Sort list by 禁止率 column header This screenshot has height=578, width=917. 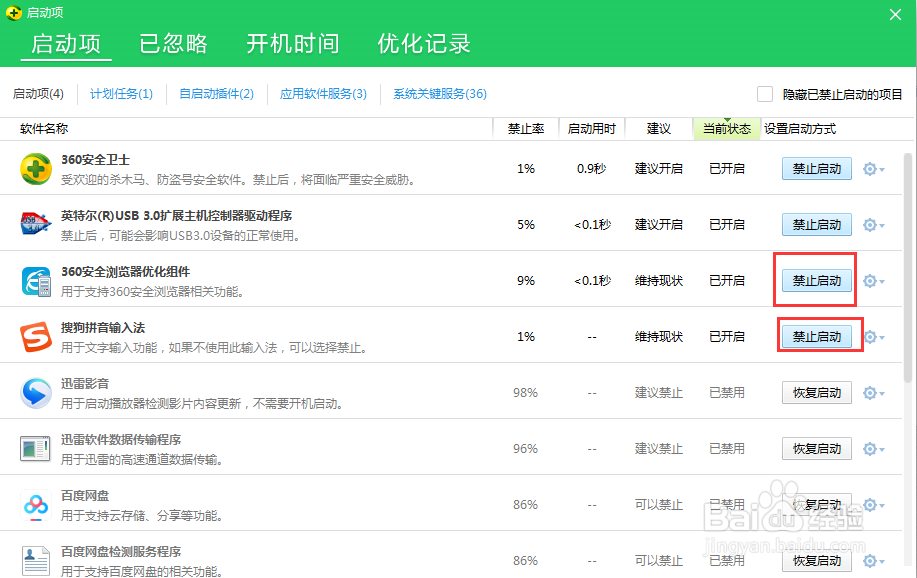point(526,129)
